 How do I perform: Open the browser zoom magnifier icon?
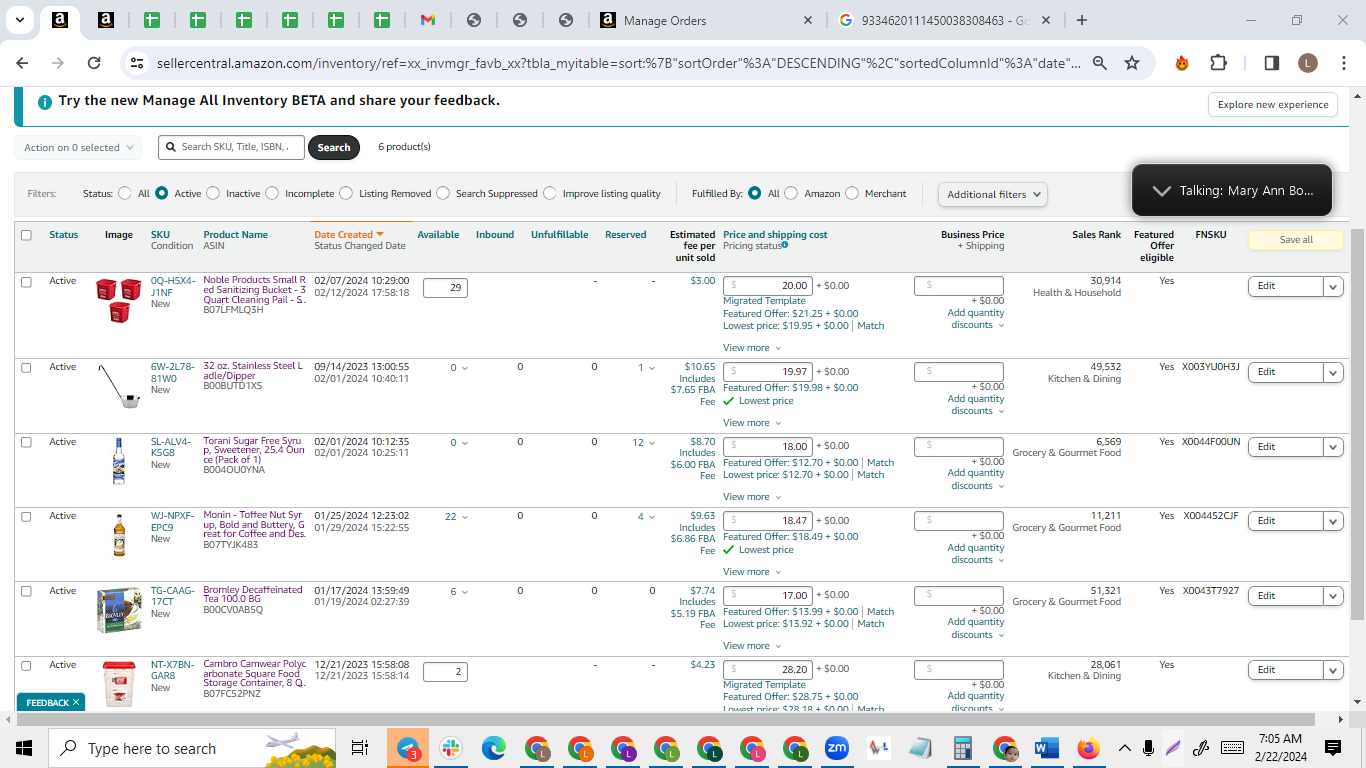(1099, 63)
